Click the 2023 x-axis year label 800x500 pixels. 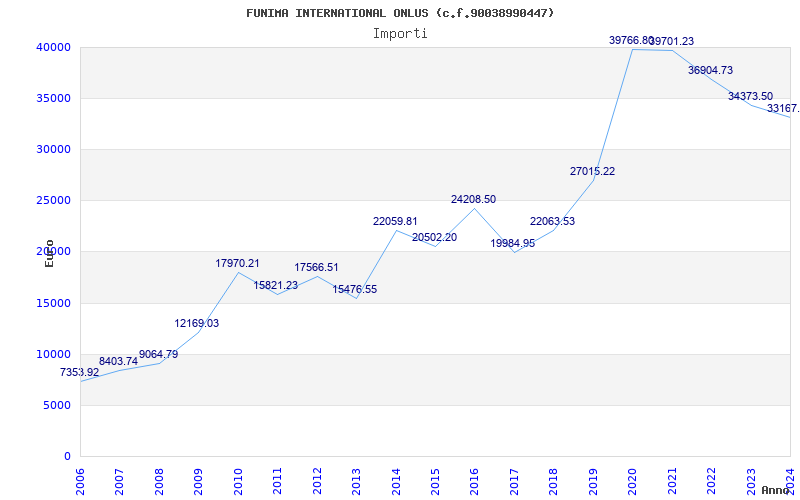pyautogui.click(x=751, y=481)
